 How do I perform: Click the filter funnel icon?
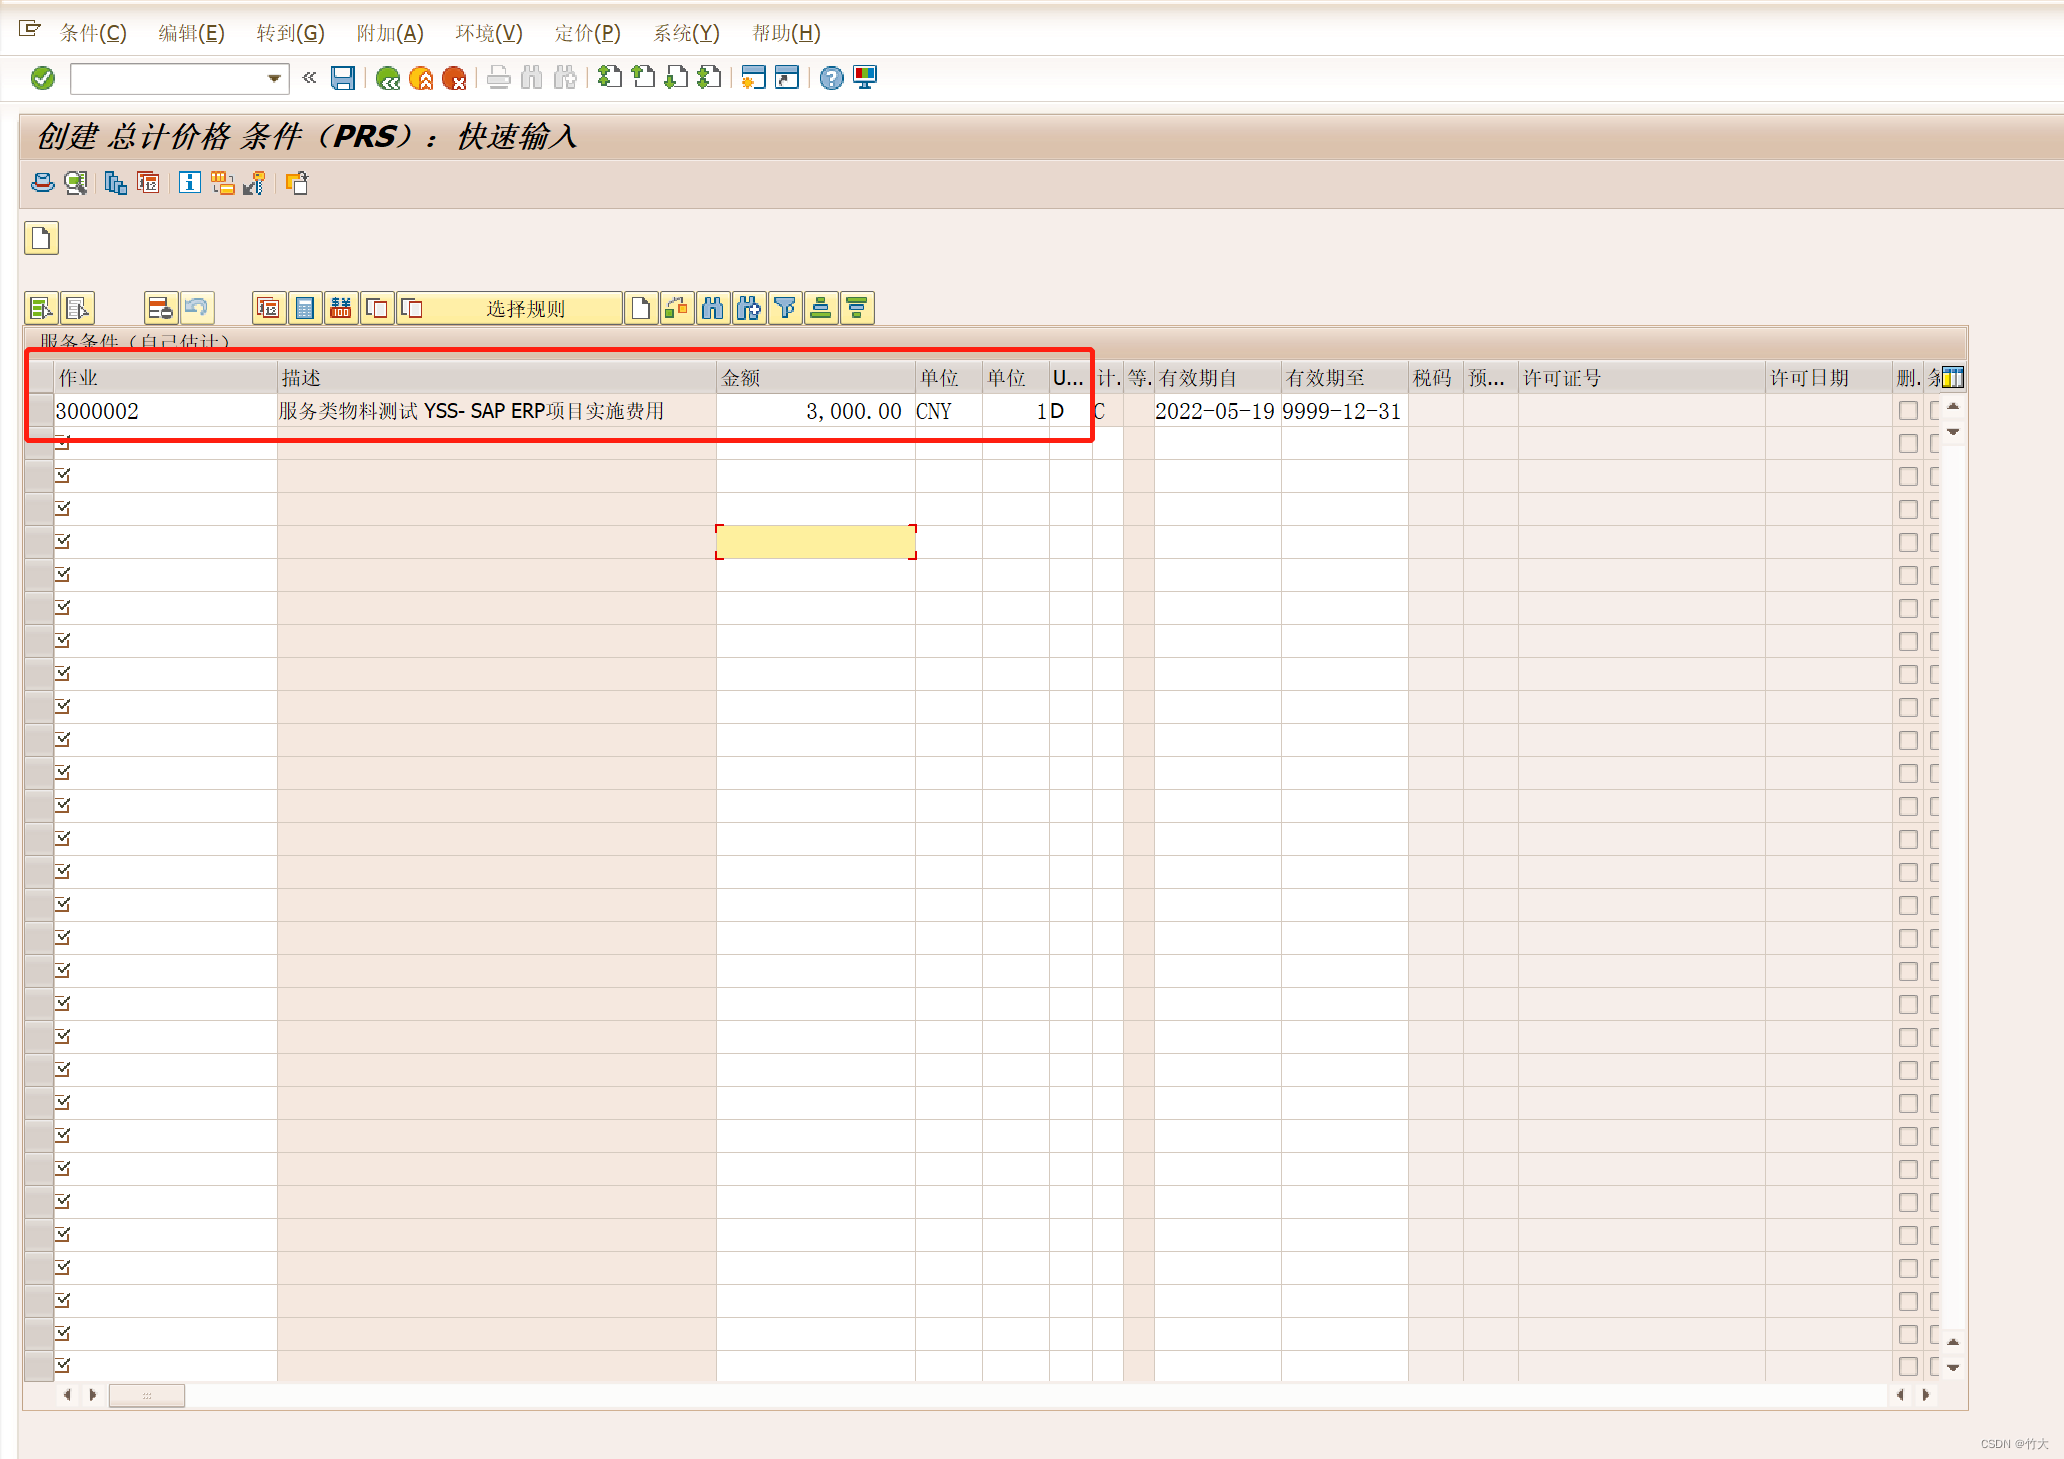click(x=785, y=308)
